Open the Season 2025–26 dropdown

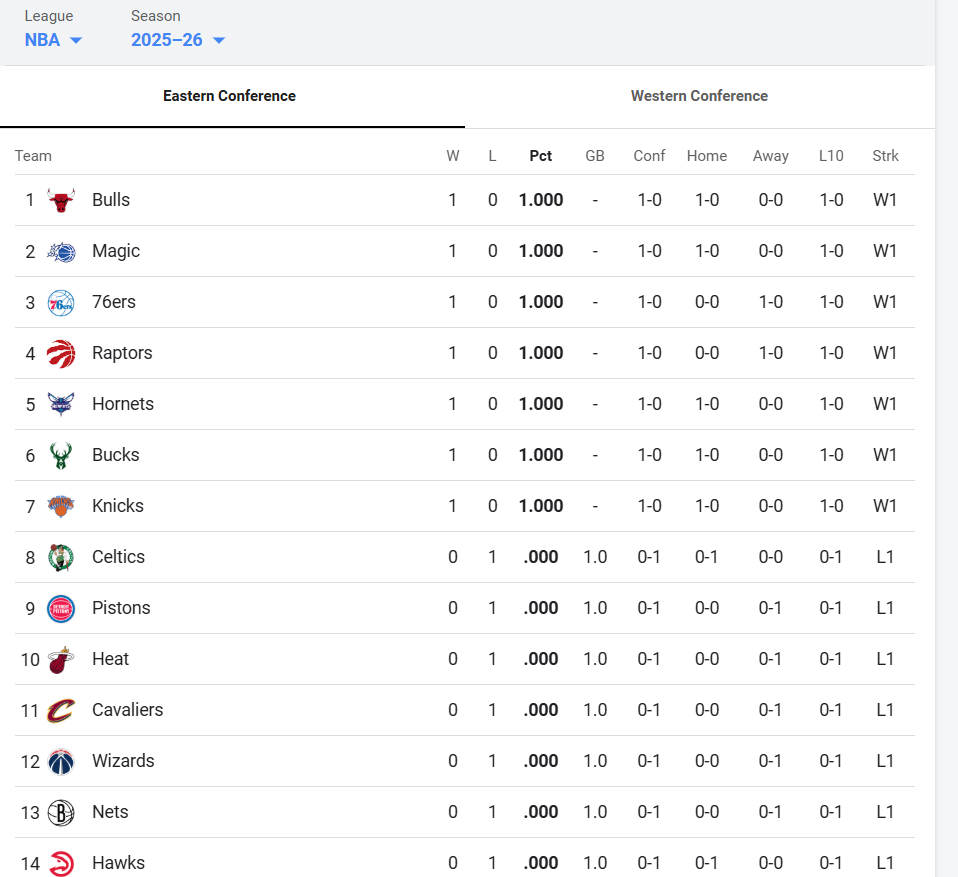click(x=178, y=40)
